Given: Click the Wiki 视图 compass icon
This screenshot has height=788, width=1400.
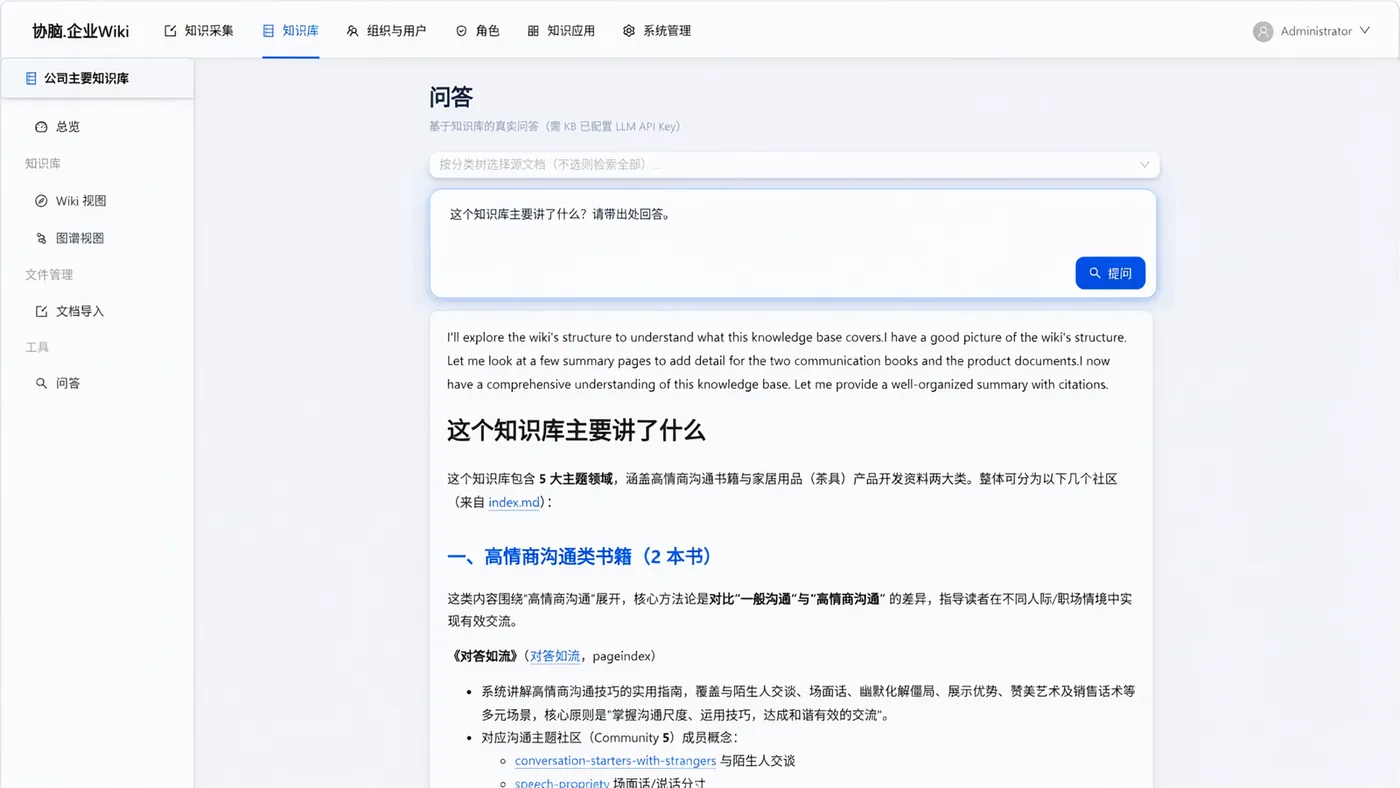Looking at the screenshot, I should [41, 201].
